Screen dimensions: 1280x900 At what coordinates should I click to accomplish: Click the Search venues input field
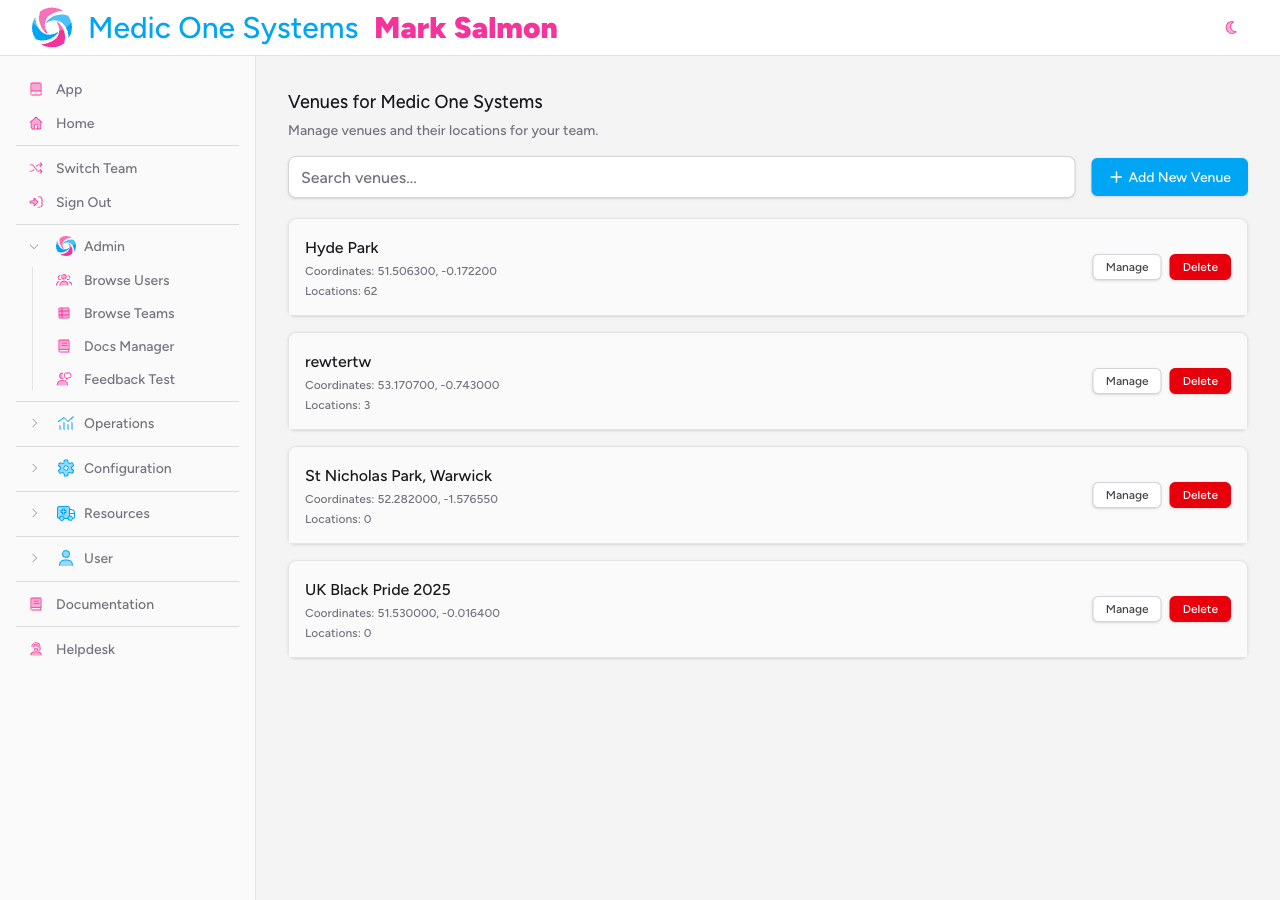681,177
